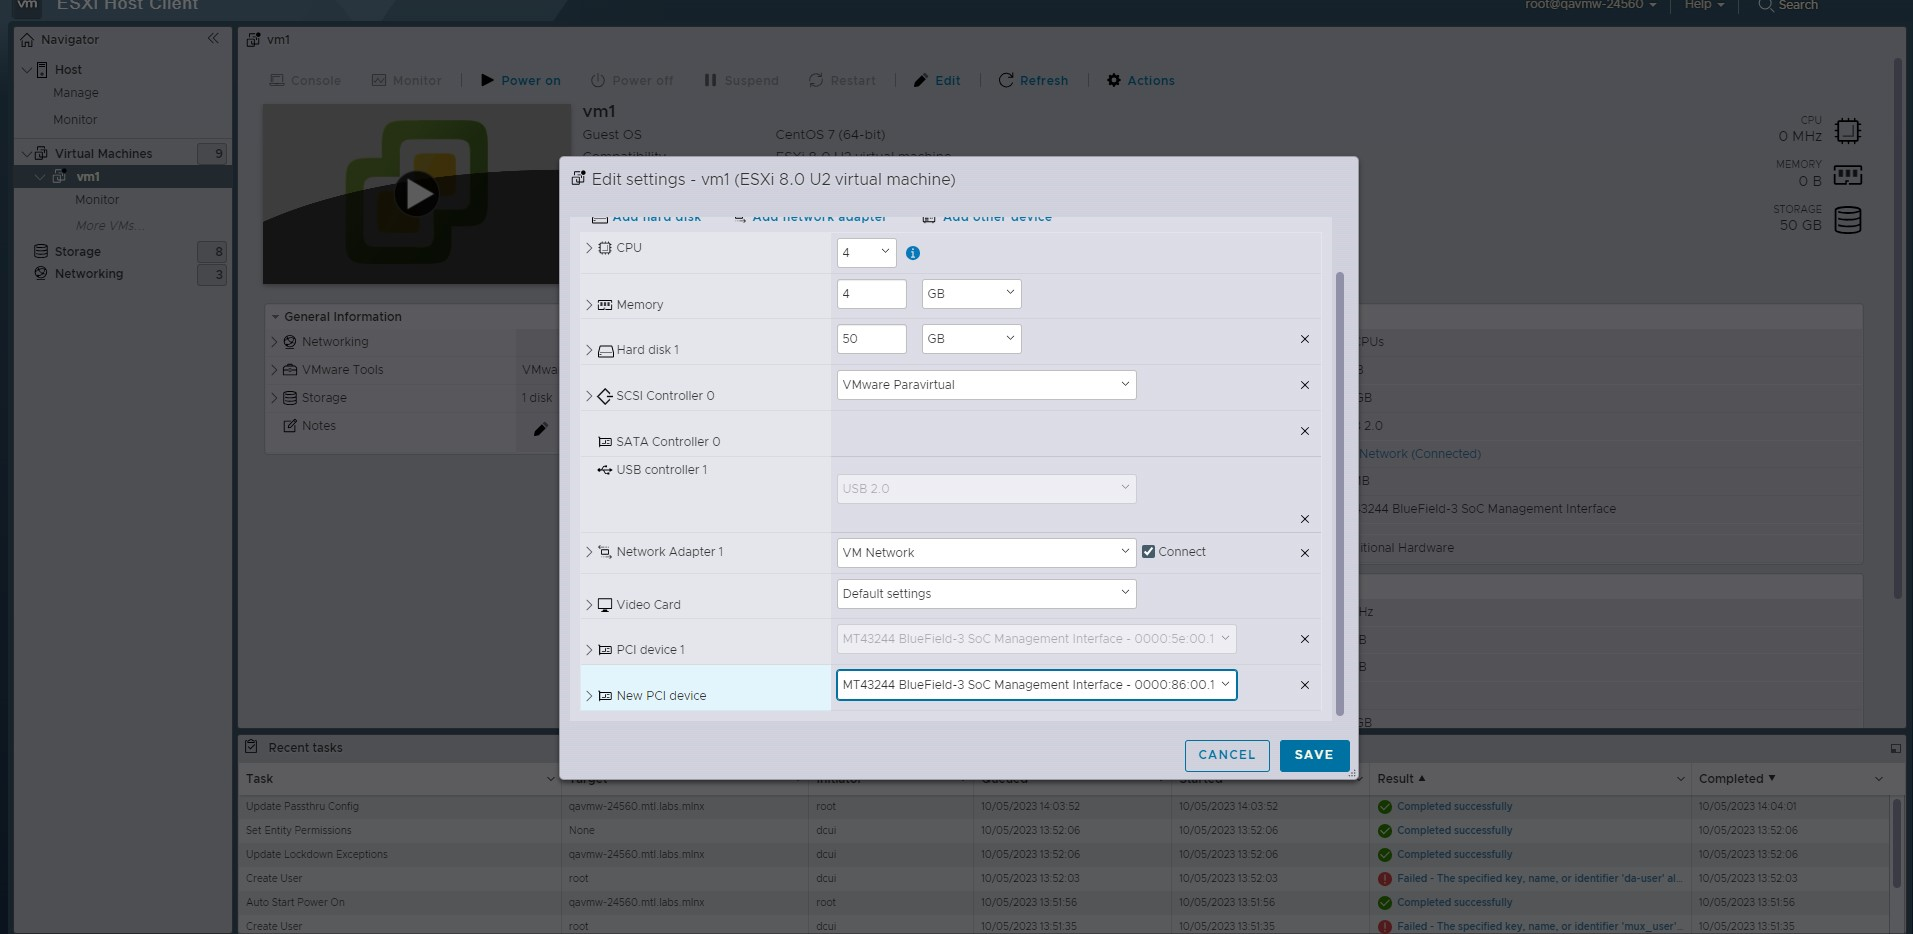Remove SATA Controller 0 with its X icon
The image size is (1913, 934).
[1304, 431]
